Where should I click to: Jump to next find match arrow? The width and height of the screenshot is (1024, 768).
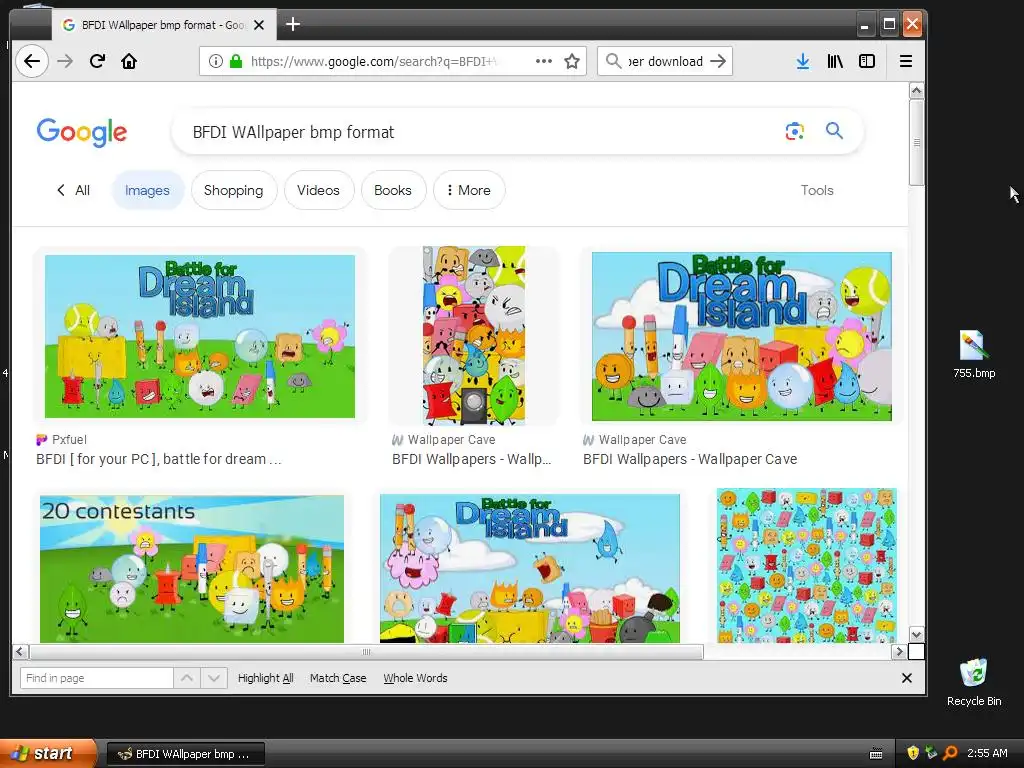click(x=214, y=678)
